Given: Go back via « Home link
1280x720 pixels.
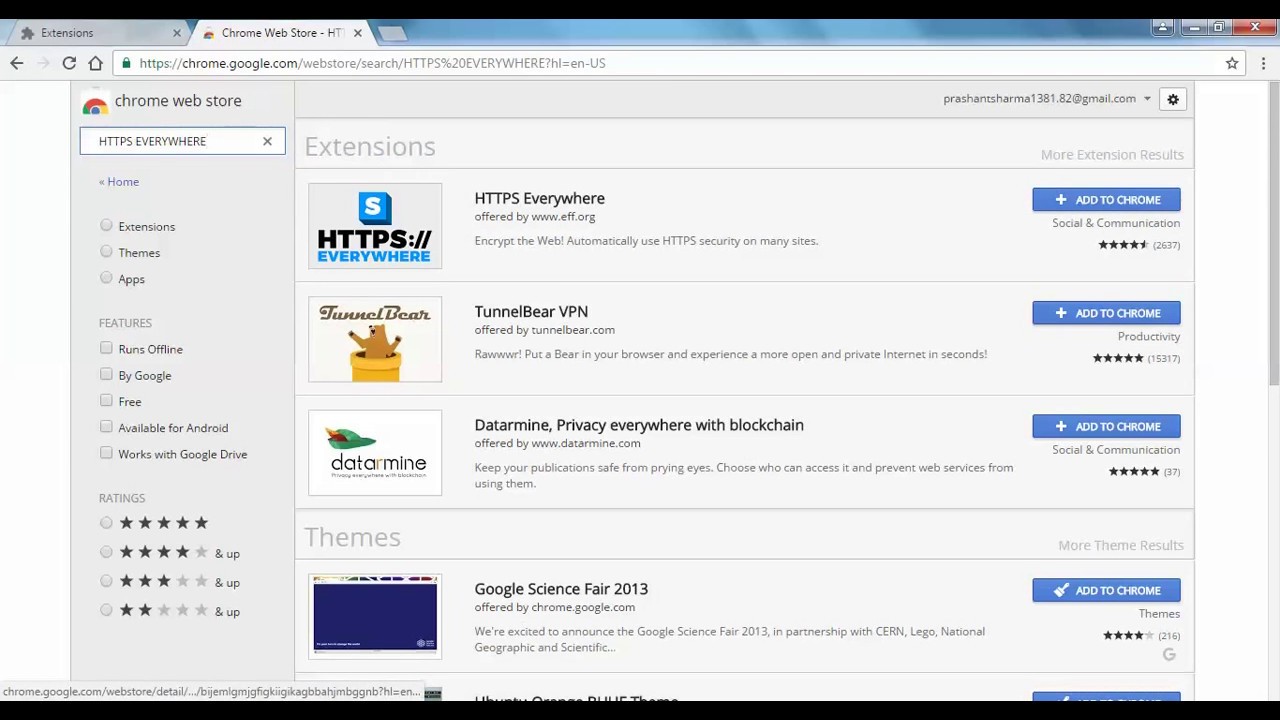Looking at the screenshot, I should pyautogui.click(x=119, y=182).
